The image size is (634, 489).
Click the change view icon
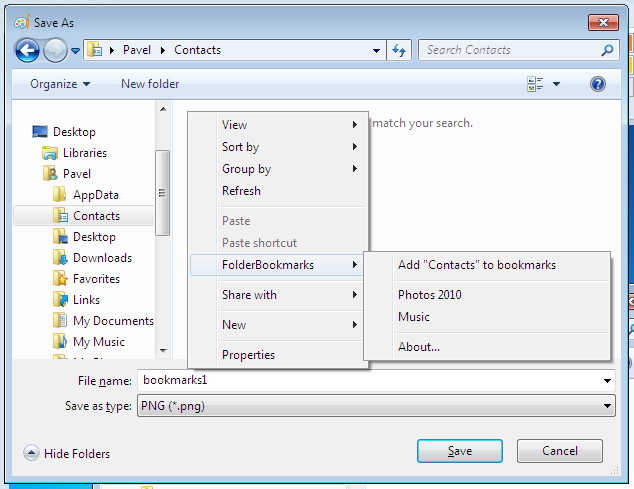click(535, 84)
